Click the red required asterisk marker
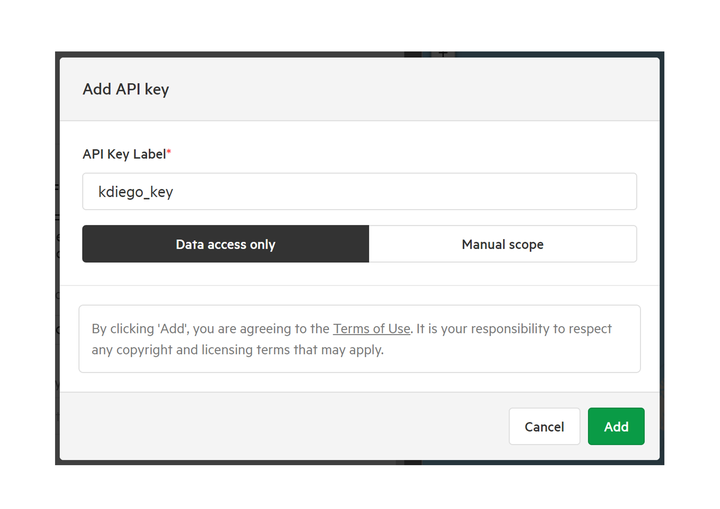Image resolution: width=720 pixels, height=509 pixels. tap(169, 152)
